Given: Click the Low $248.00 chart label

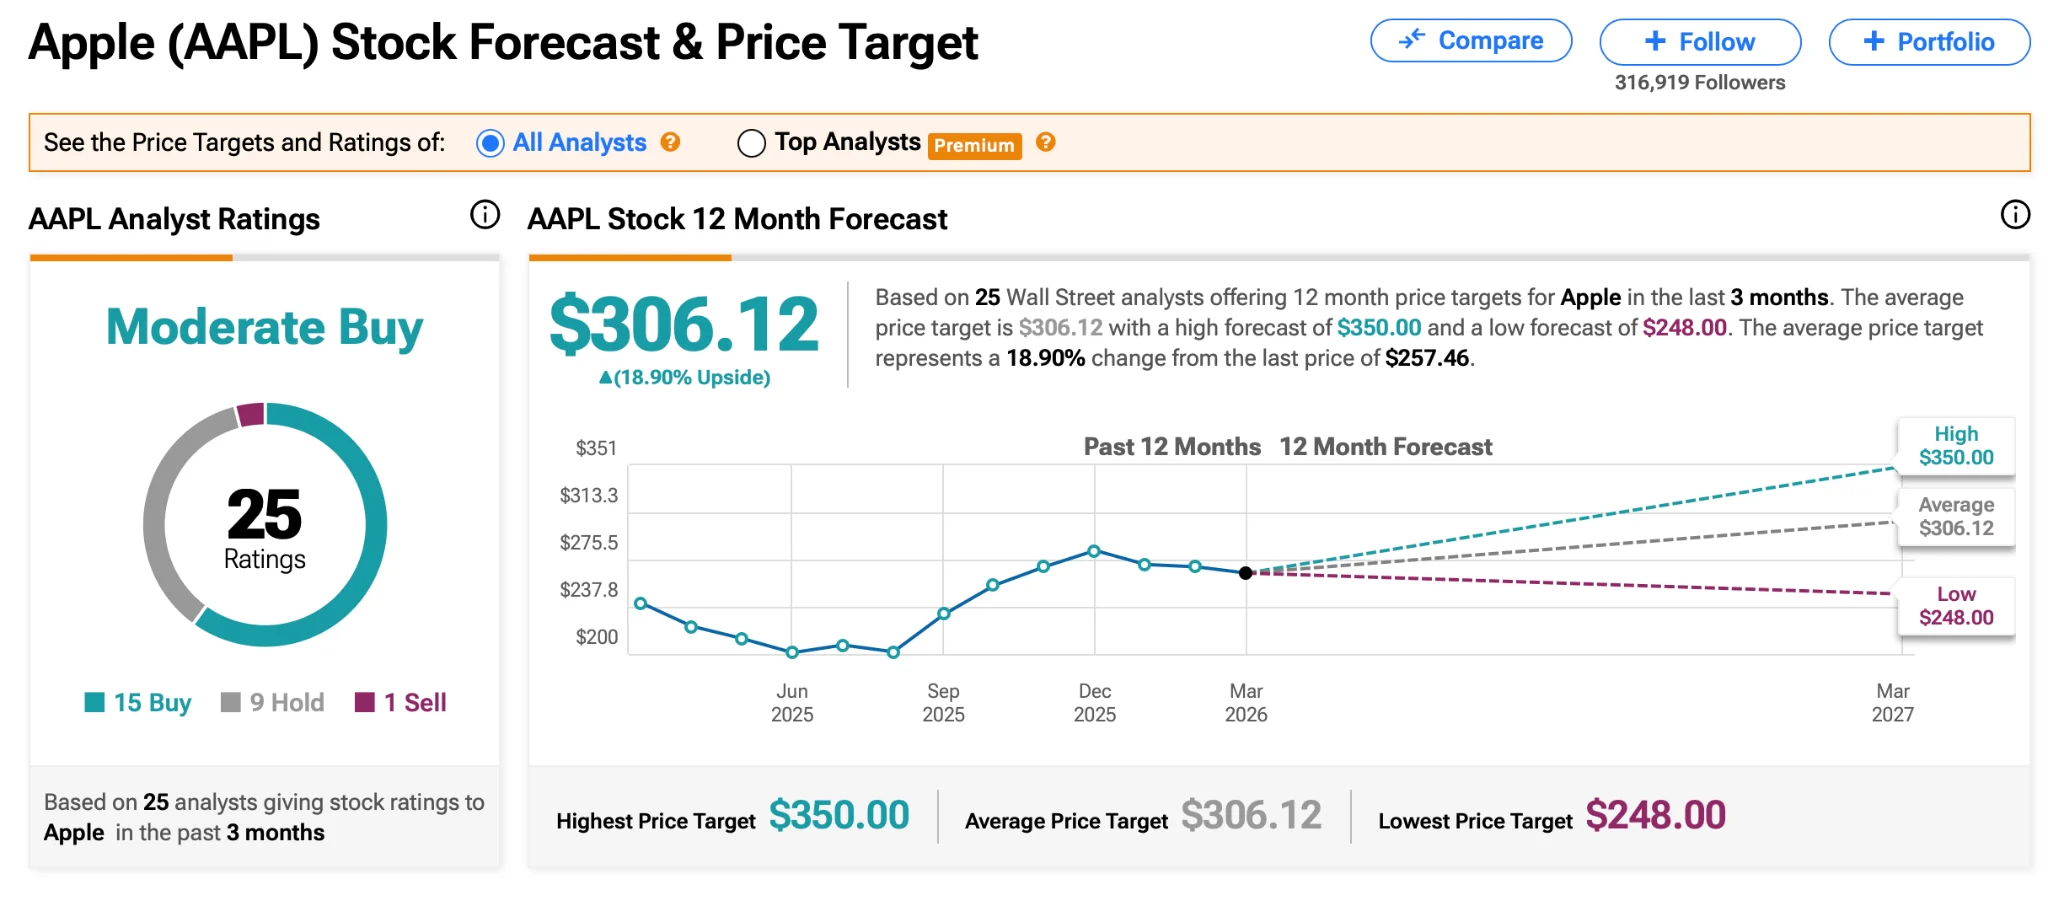Looking at the screenshot, I should pyautogui.click(x=1955, y=606).
